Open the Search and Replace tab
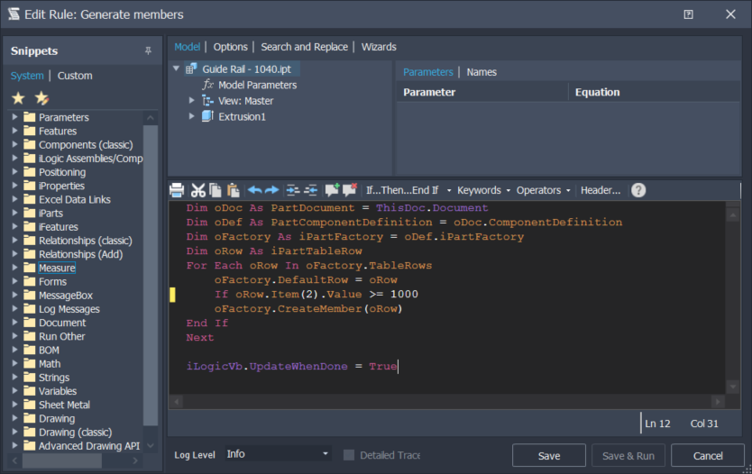Screen dimensions: 752x474 click(304, 47)
